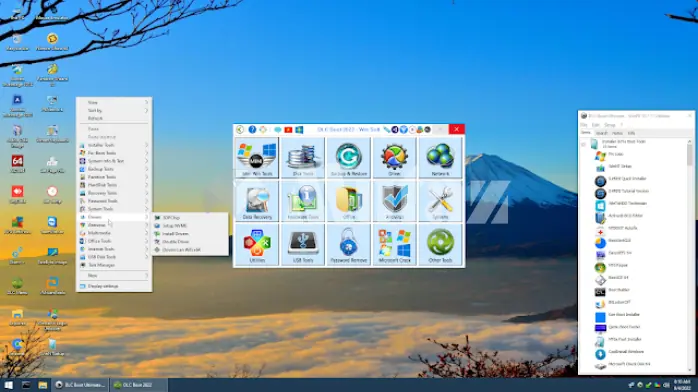
Task: Expand Partition Tools submenu
Action: coord(114,177)
